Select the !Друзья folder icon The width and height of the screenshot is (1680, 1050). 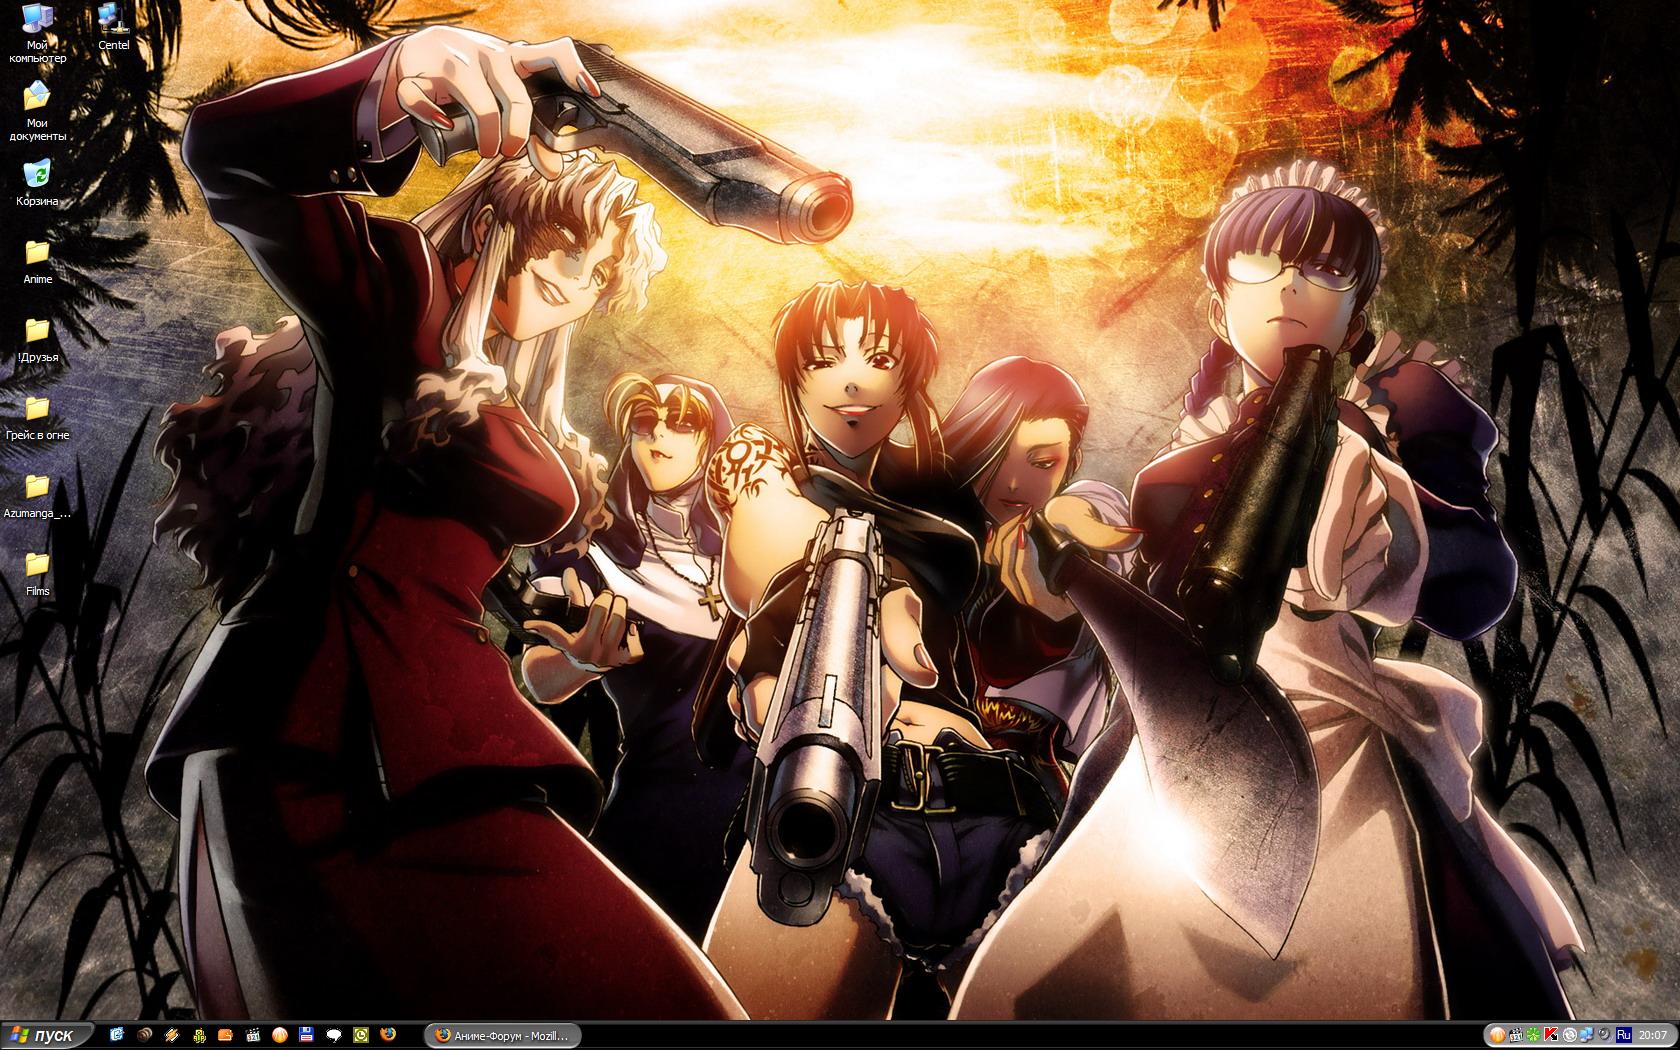[37, 338]
